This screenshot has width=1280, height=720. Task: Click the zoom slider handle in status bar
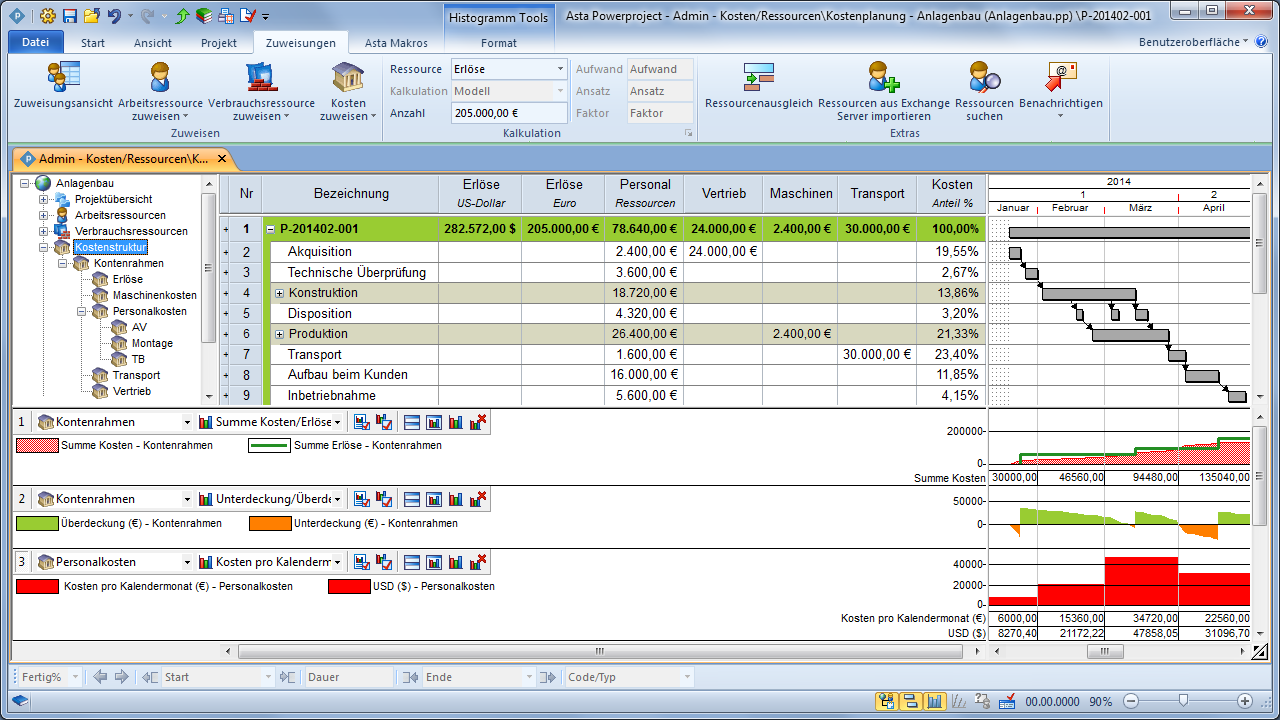(x=1184, y=701)
